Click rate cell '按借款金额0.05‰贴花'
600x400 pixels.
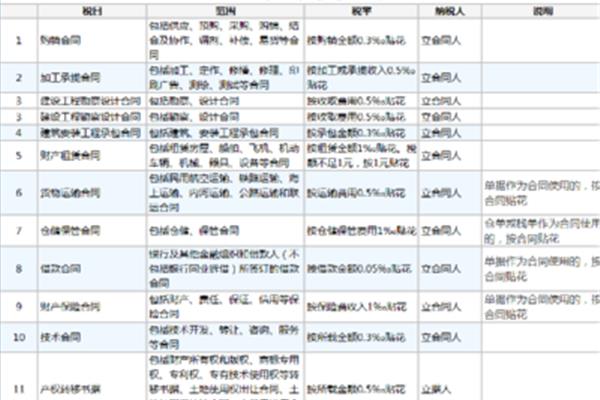click(x=359, y=268)
